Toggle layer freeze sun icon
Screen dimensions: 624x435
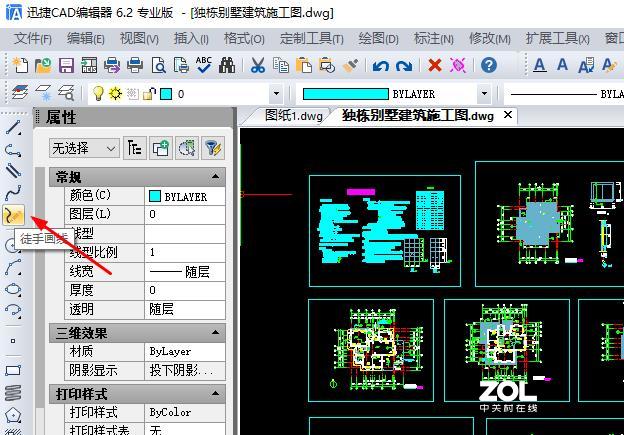coord(115,94)
